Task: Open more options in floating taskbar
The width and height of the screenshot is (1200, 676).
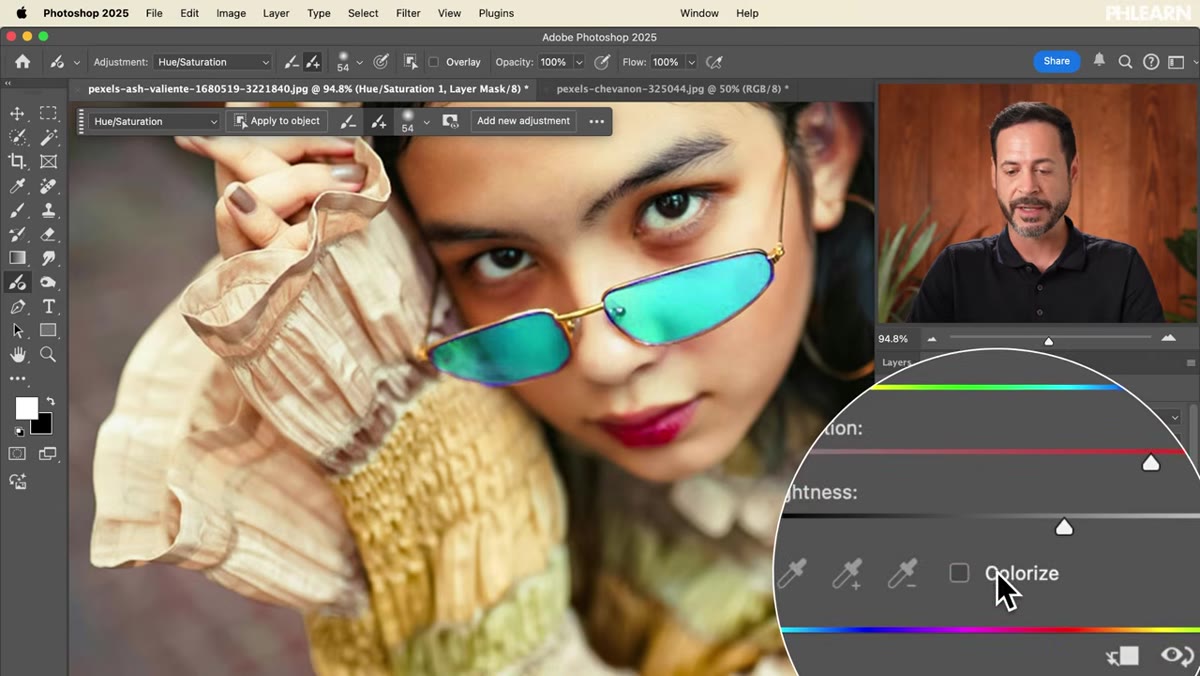Action: coord(597,122)
